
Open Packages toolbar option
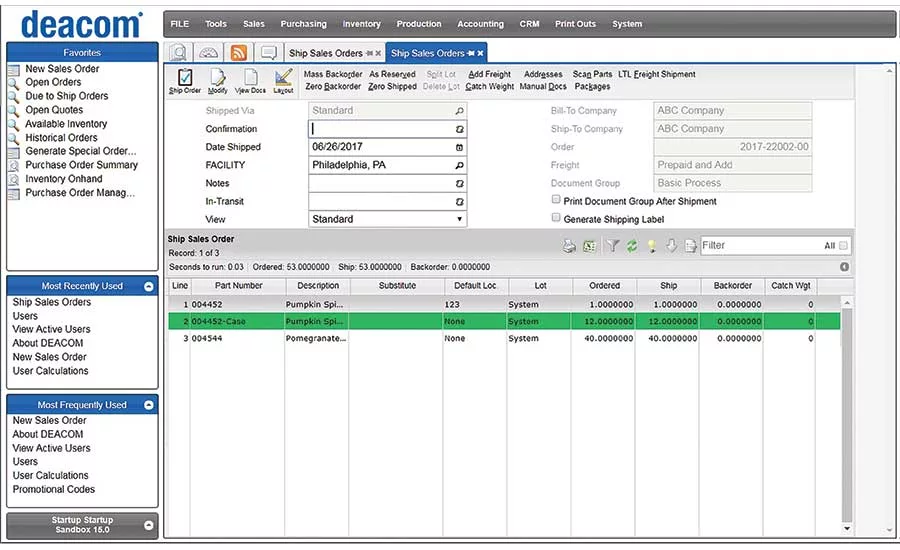click(592, 87)
